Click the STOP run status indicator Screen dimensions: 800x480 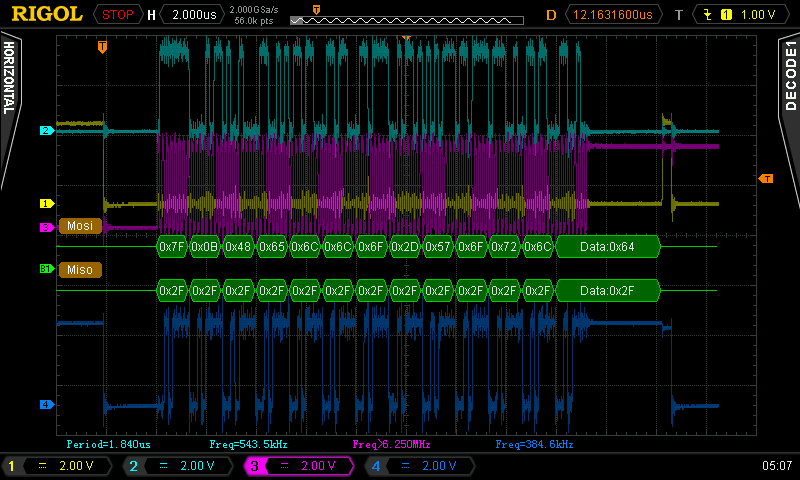[x=117, y=14]
